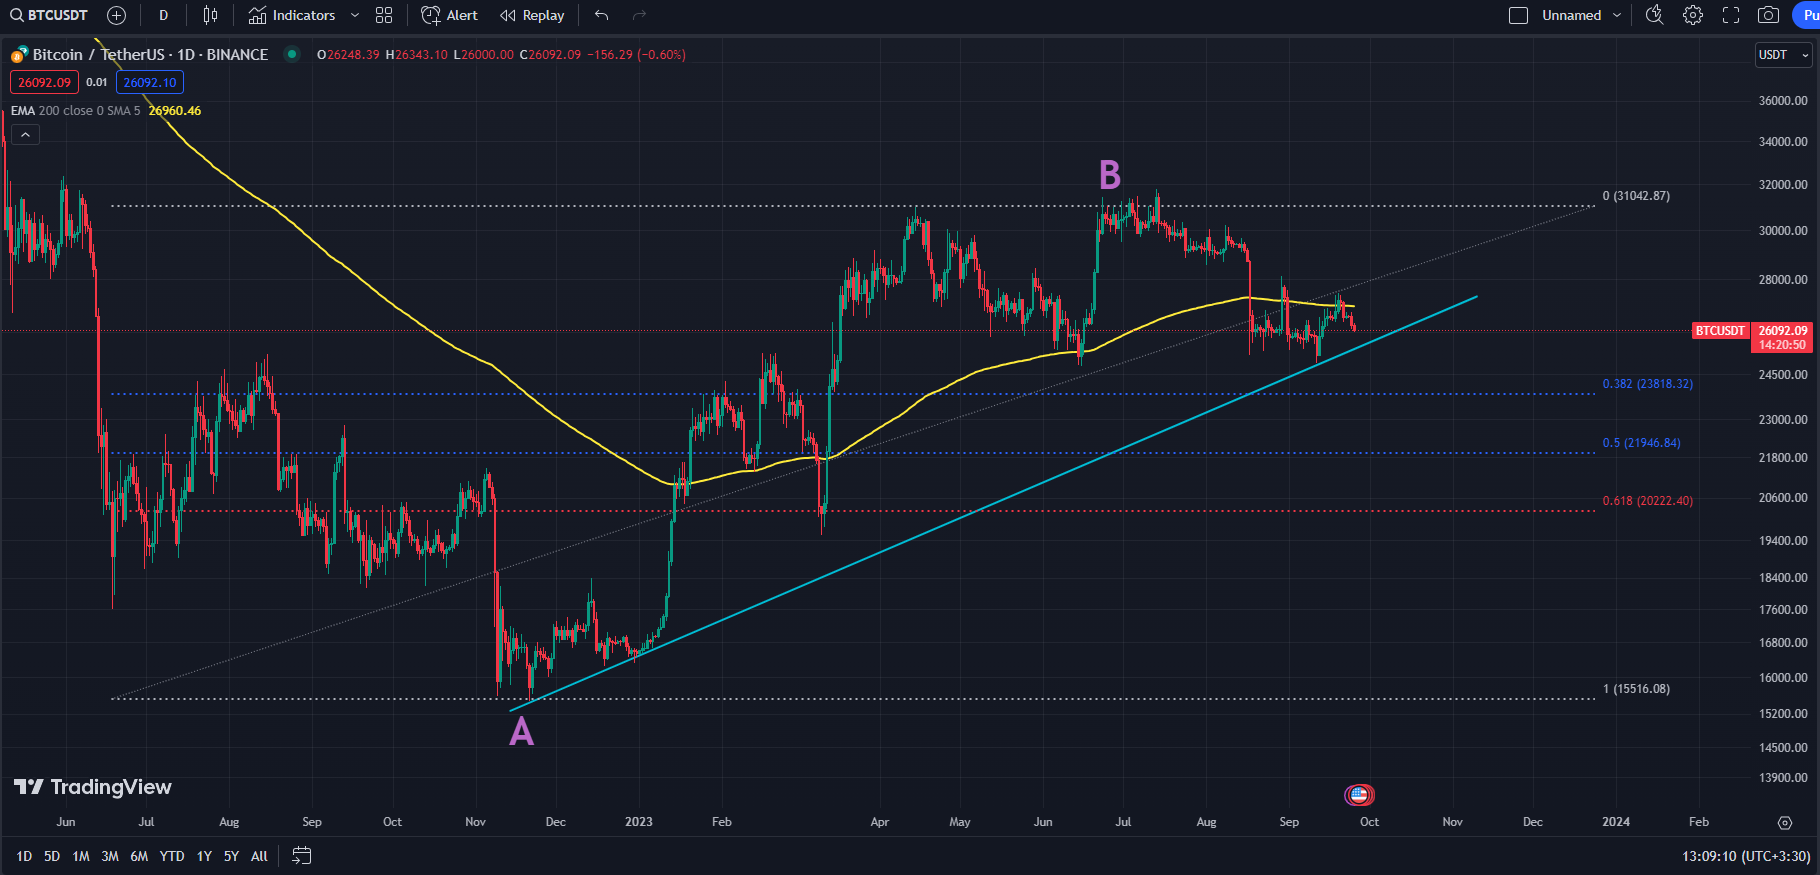This screenshot has height=875, width=1820.
Task: Click the 2023 label on time axis
Action: (x=639, y=822)
